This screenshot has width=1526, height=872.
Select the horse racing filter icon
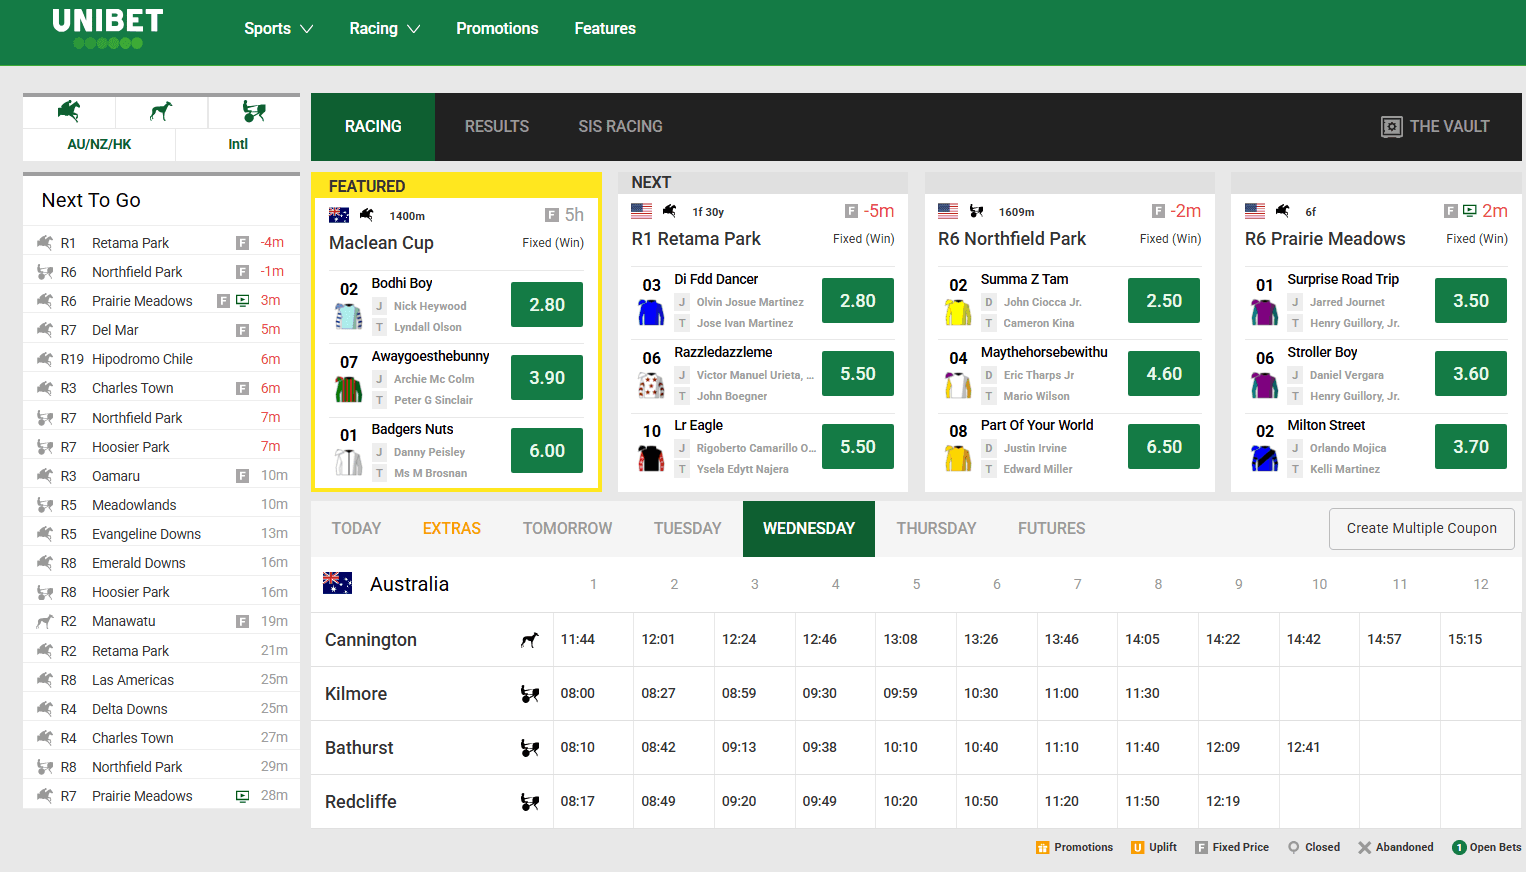(x=69, y=111)
